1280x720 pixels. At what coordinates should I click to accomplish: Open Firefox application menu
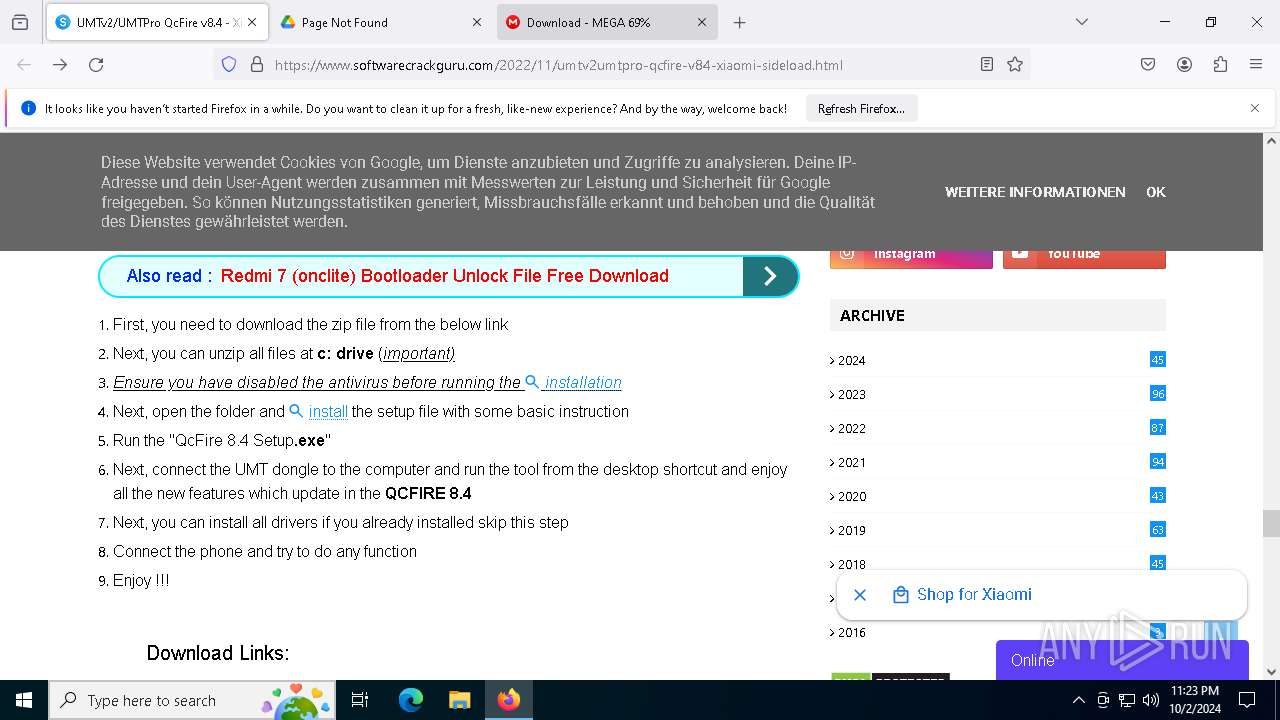tap(1256, 64)
